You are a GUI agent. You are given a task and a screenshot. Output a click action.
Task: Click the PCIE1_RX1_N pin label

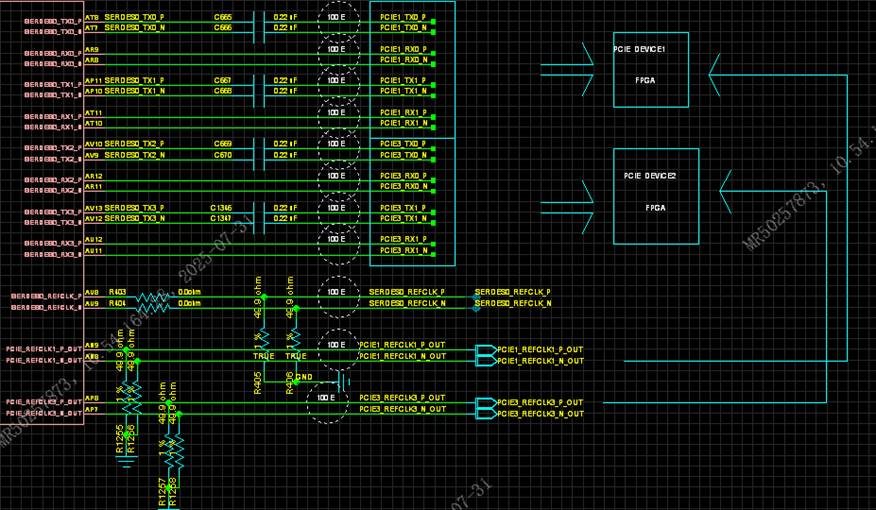pos(403,123)
